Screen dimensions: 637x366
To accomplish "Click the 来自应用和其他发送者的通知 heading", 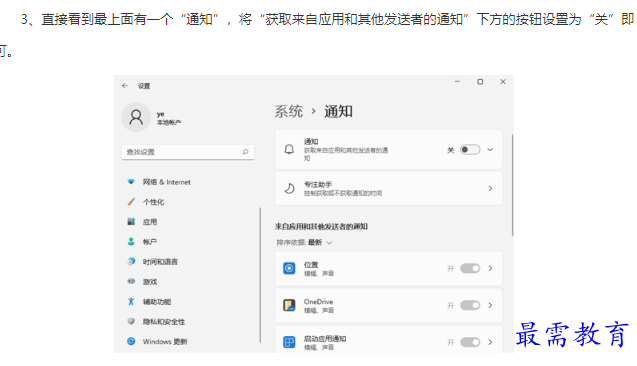I will tap(321, 227).
